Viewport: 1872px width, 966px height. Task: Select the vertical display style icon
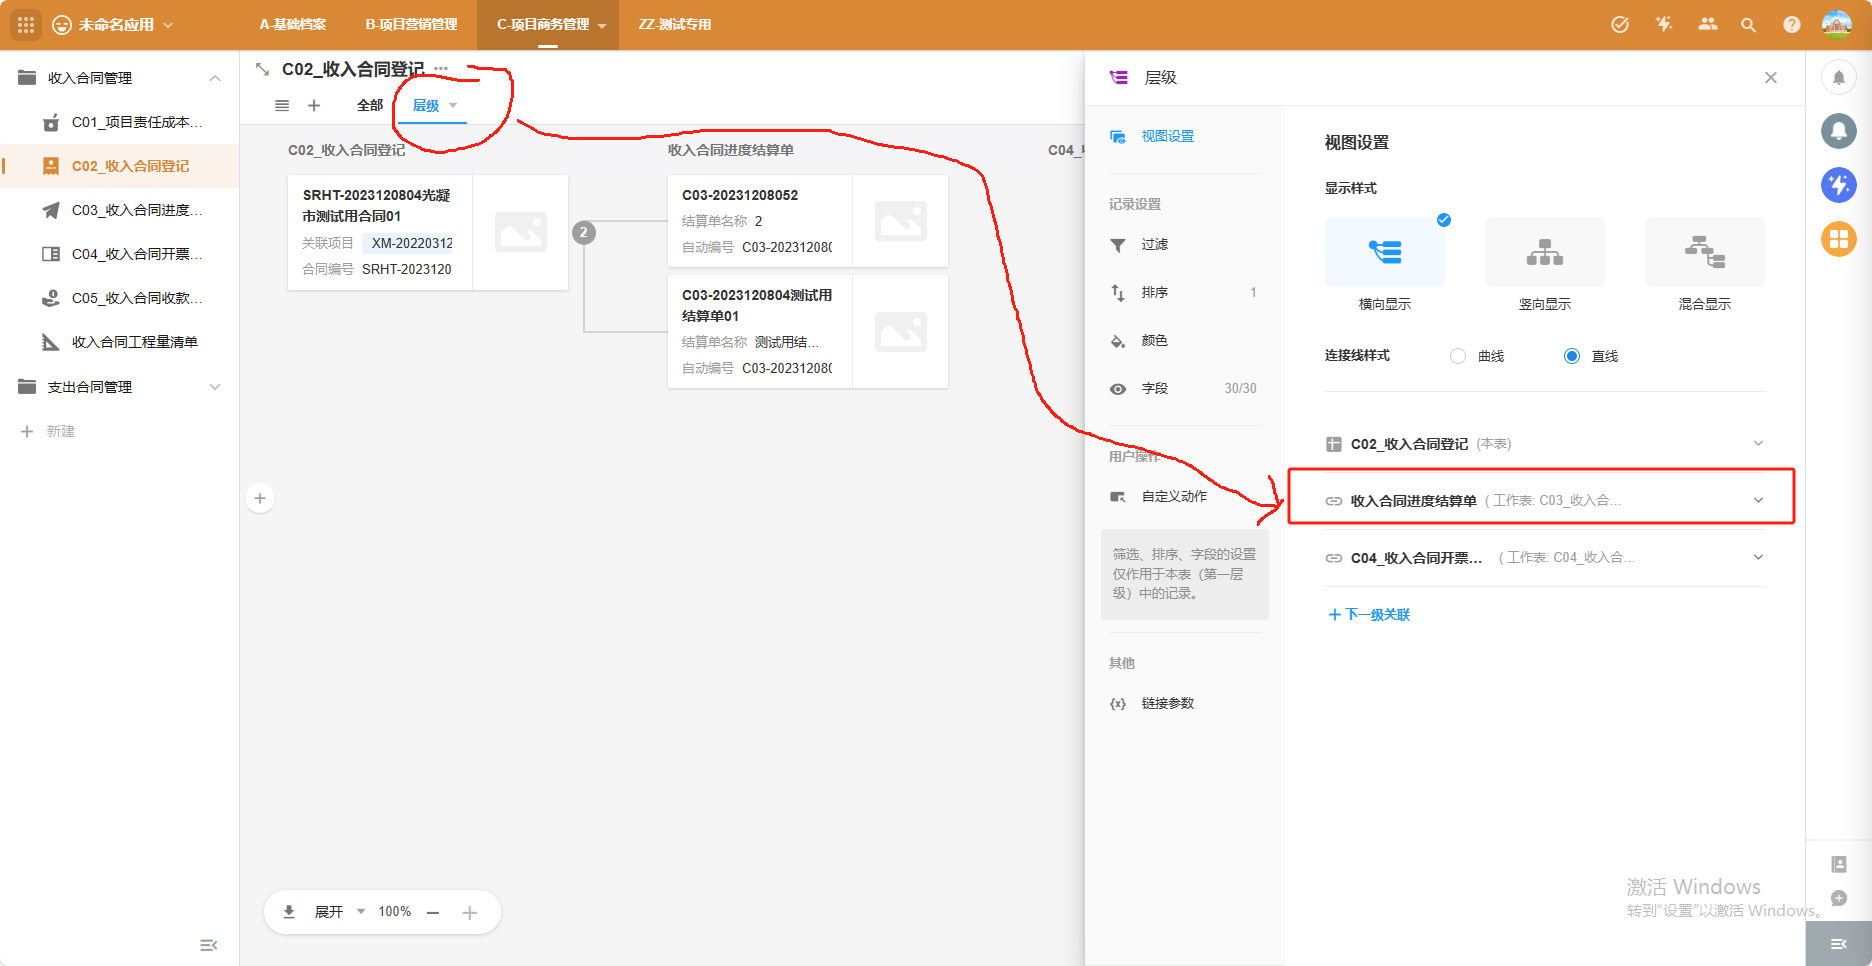click(1544, 253)
